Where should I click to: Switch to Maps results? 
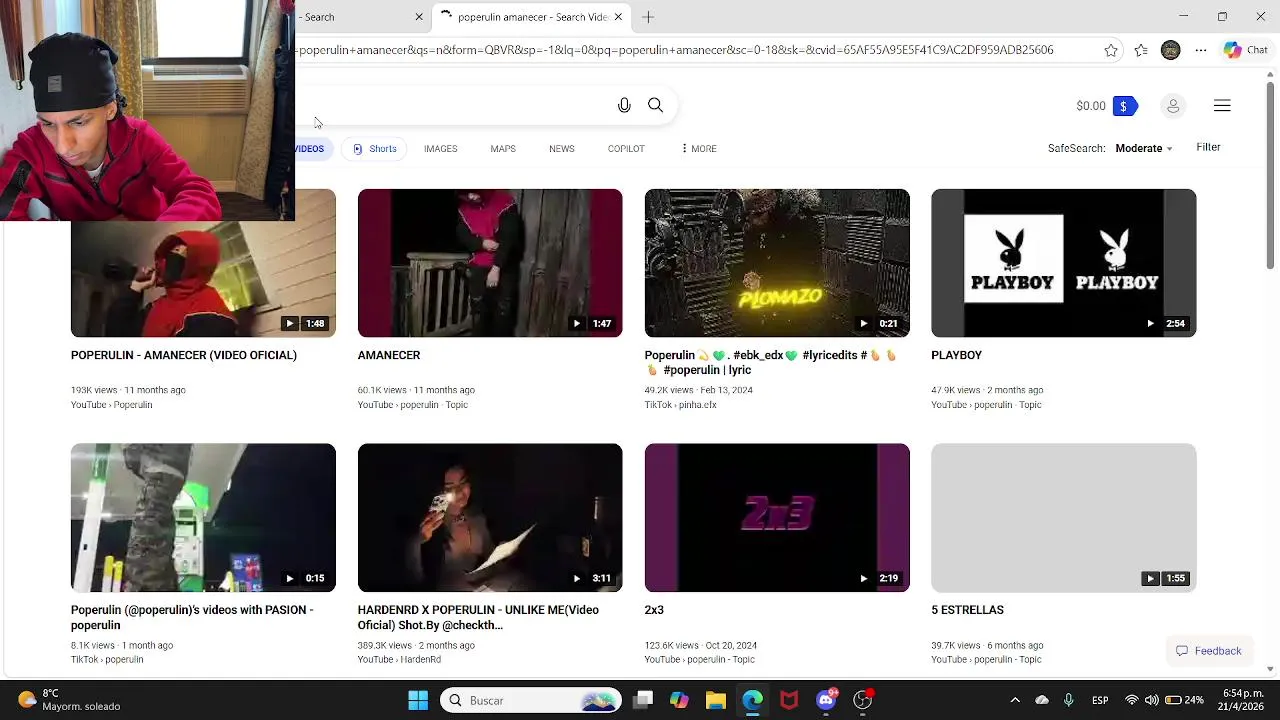pos(503,149)
